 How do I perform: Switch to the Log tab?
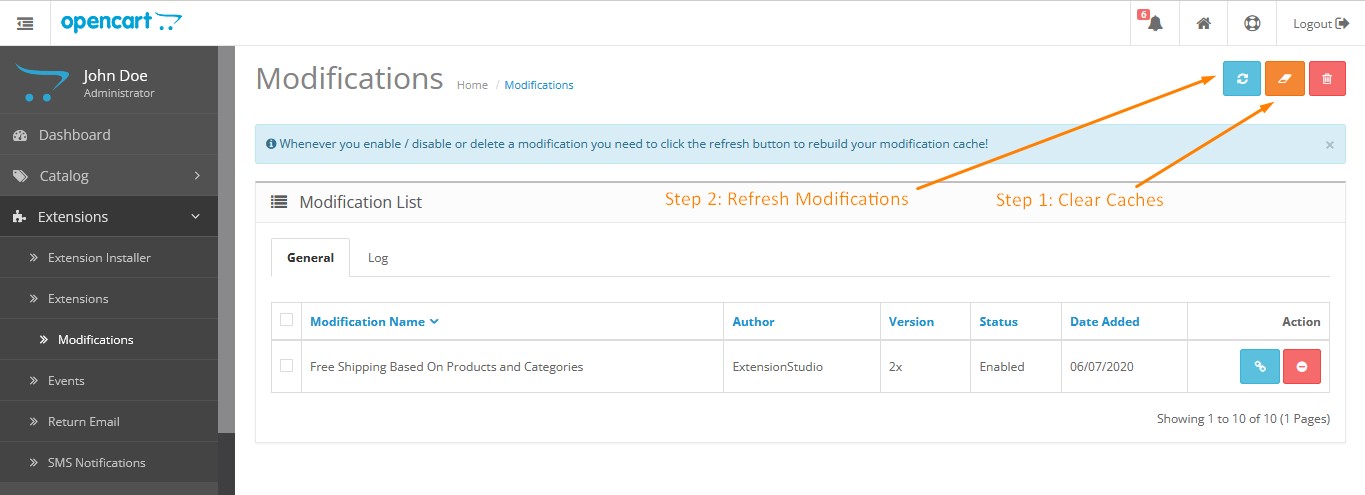(378, 258)
